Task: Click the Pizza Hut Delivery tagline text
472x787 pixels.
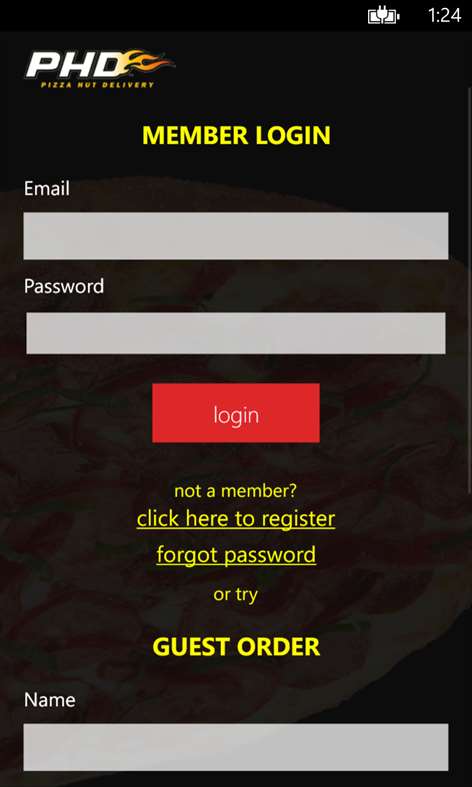Action: [97, 84]
